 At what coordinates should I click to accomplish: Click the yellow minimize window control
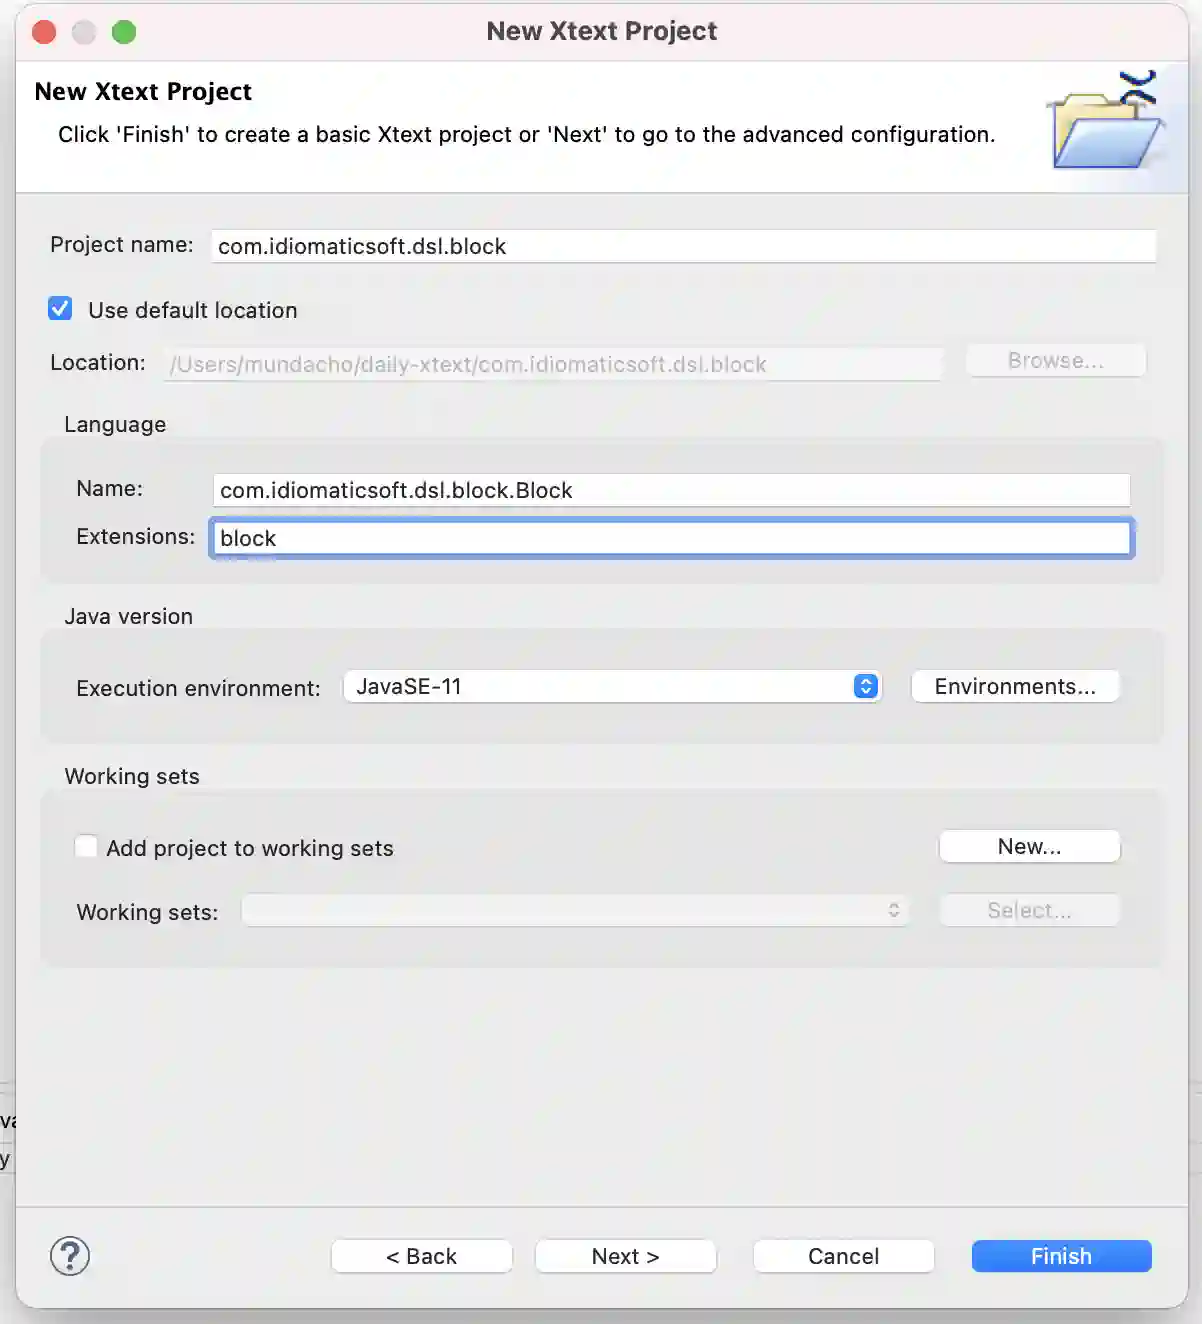pos(84,31)
